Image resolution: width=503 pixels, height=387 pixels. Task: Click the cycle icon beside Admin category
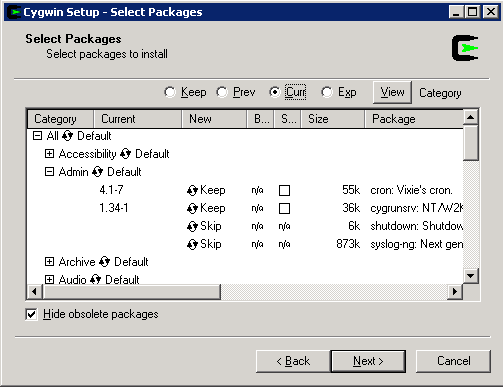(x=98, y=172)
